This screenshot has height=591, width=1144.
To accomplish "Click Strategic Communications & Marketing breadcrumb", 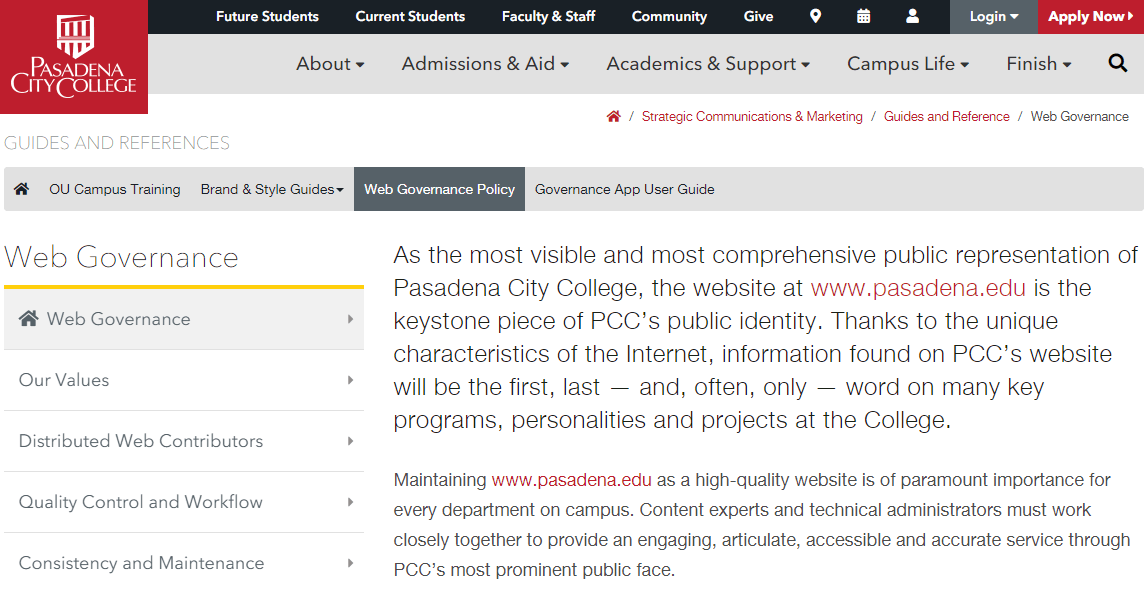I will click(752, 115).
